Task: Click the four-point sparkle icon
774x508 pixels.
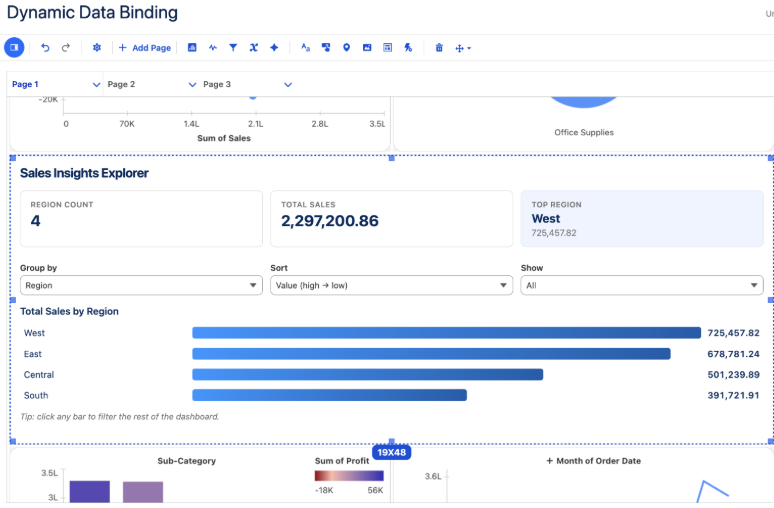Action: [x=274, y=47]
